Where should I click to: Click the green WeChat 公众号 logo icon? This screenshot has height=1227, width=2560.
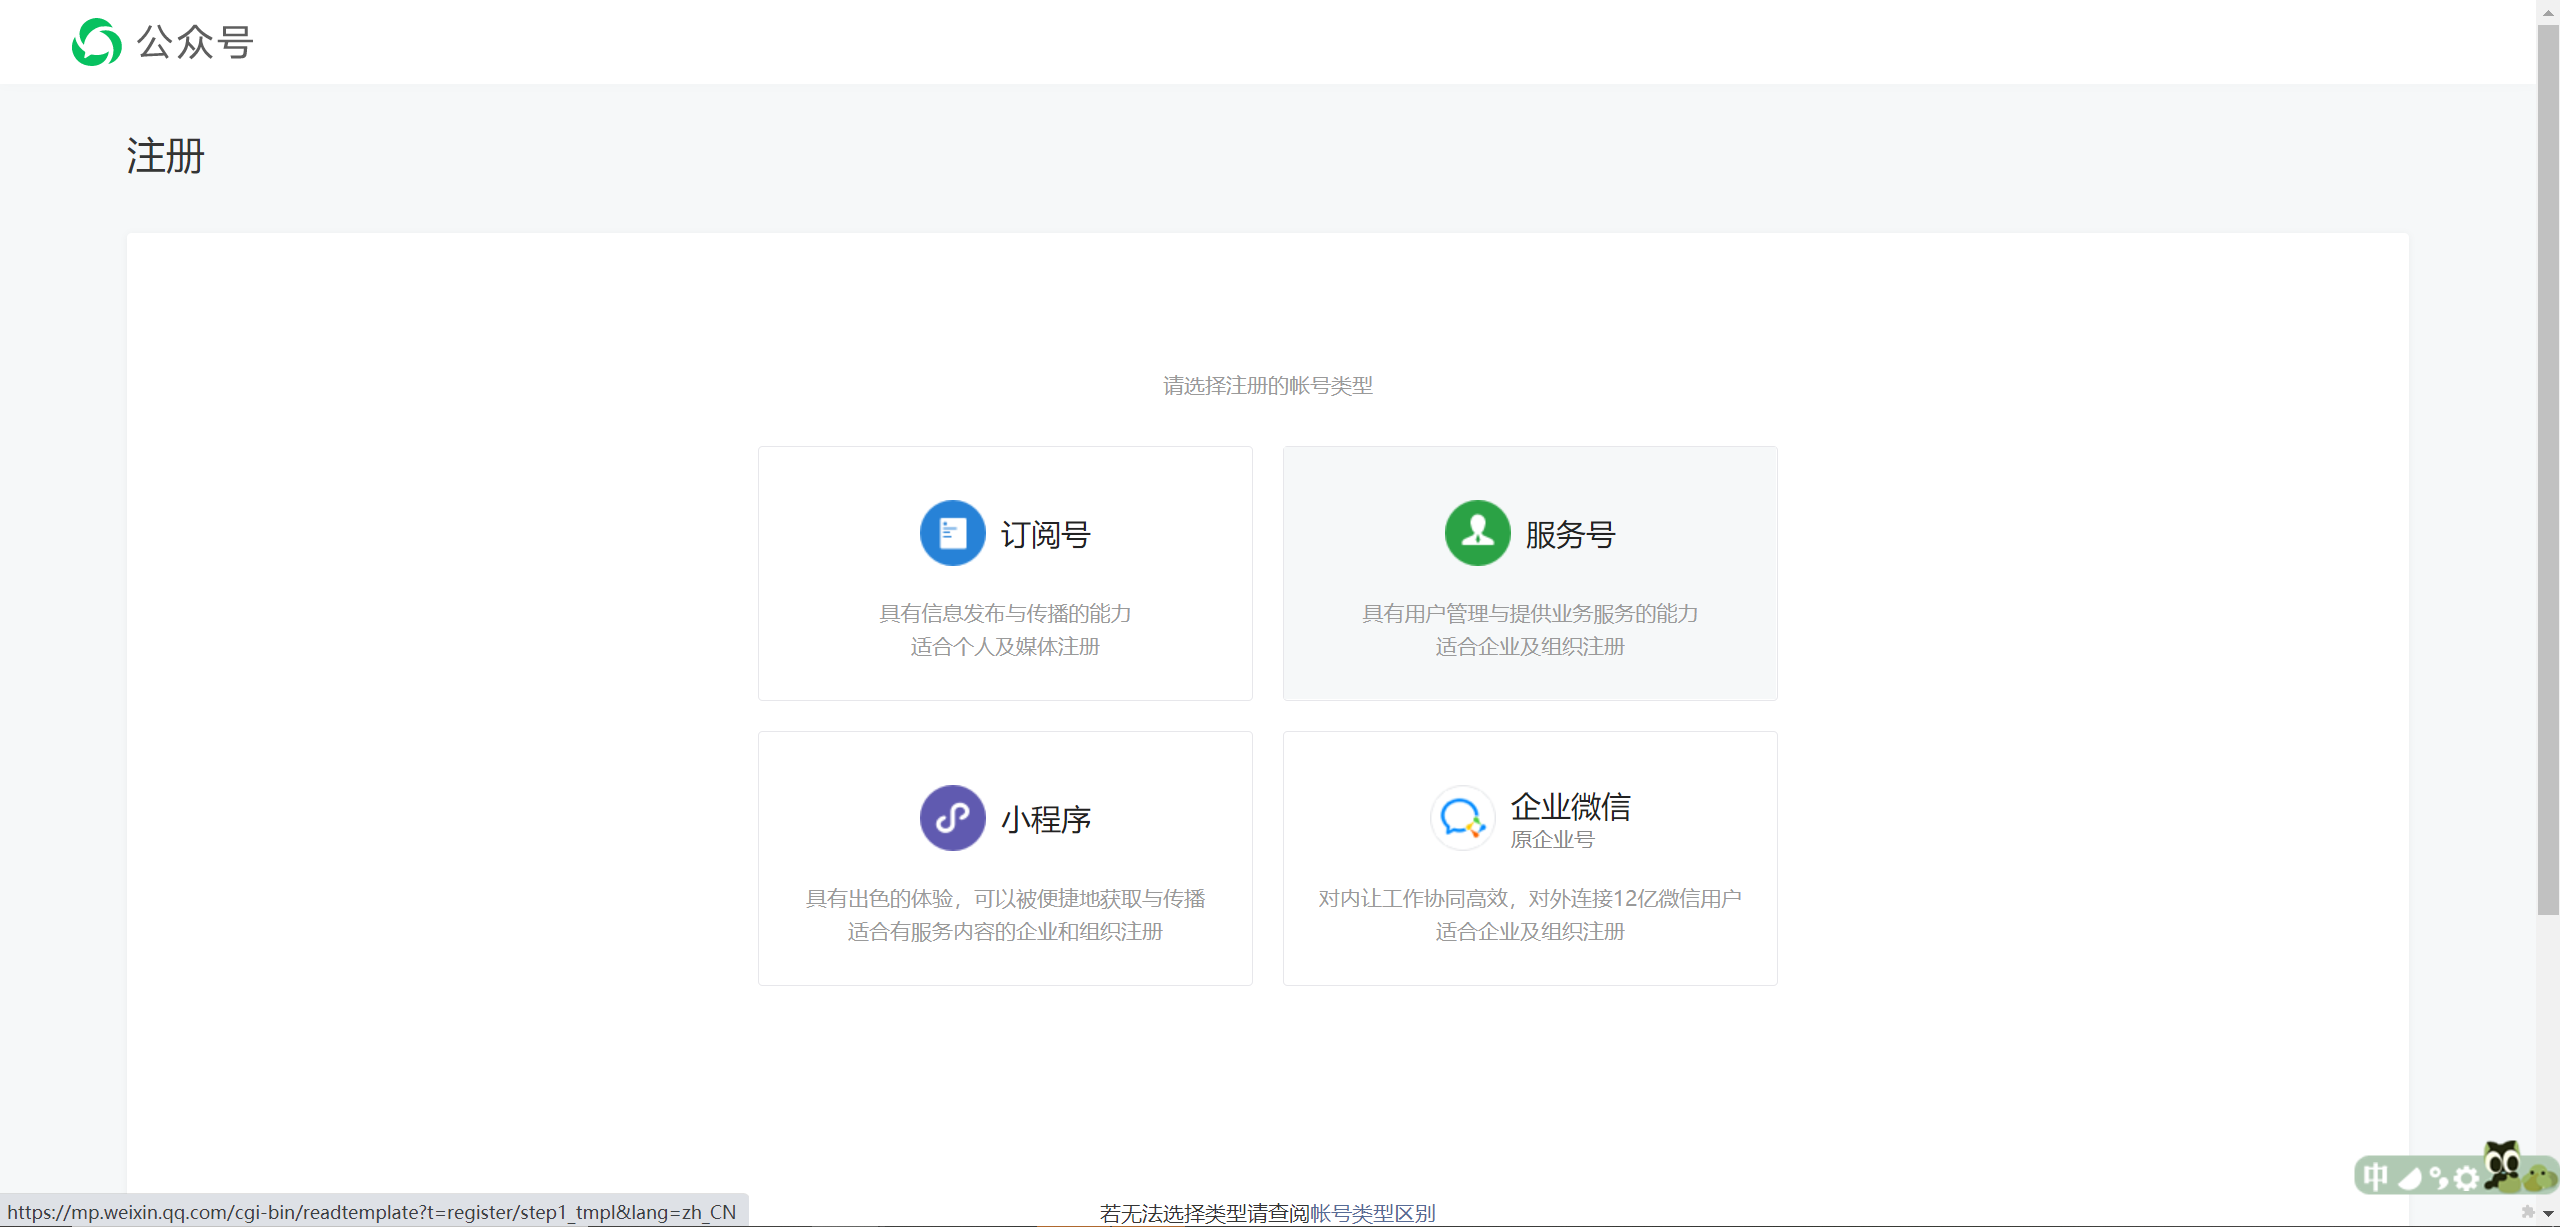[97, 42]
